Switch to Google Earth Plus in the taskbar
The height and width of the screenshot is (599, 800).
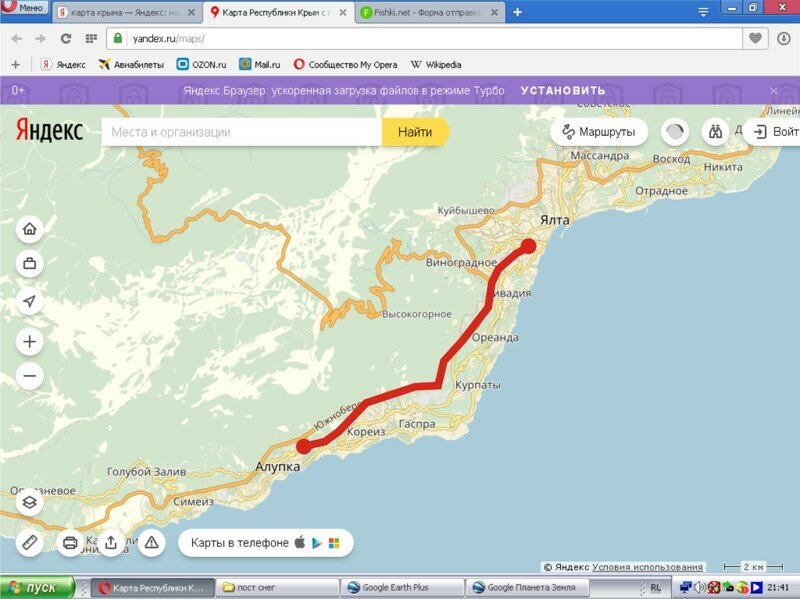[x=402, y=588]
